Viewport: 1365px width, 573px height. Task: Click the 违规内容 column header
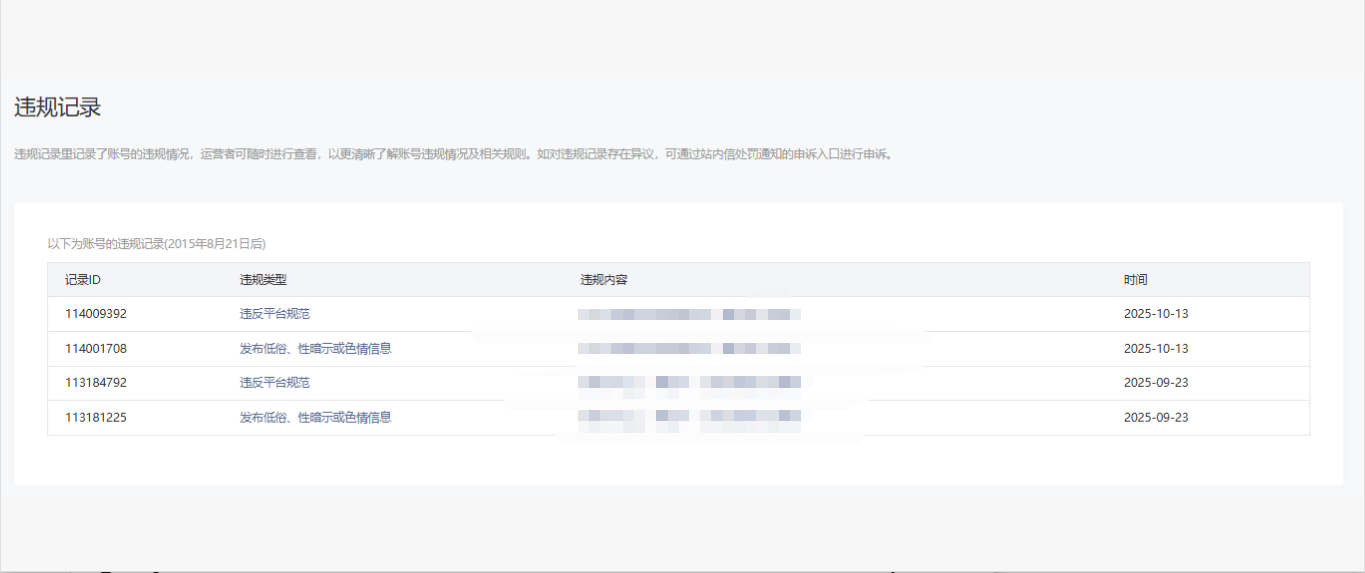point(604,280)
